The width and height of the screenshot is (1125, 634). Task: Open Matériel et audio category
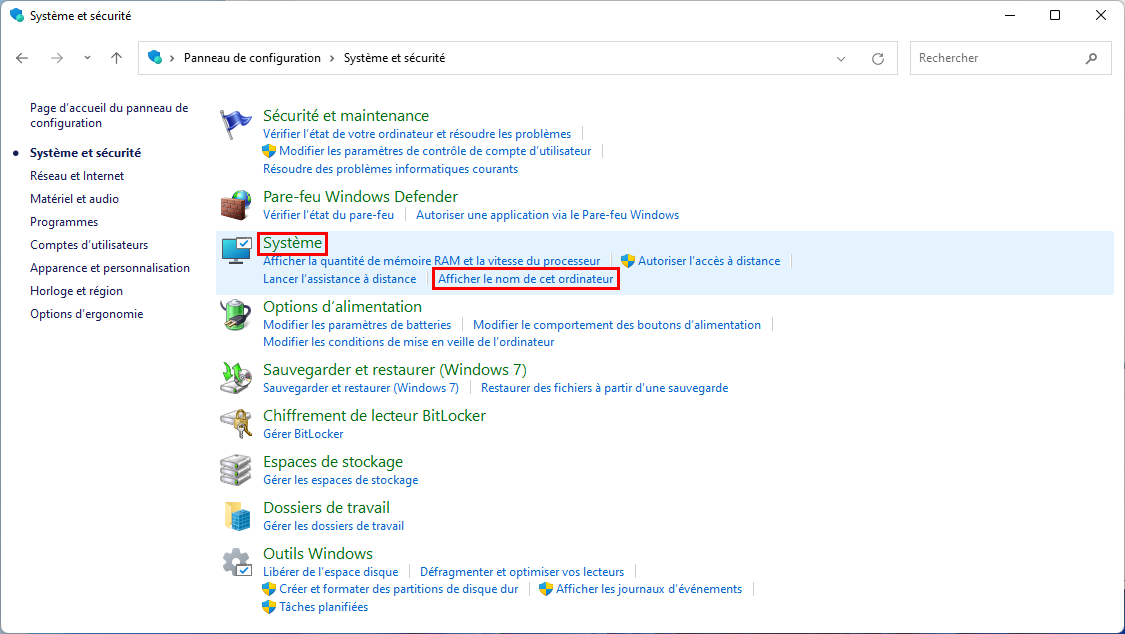point(75,199)
